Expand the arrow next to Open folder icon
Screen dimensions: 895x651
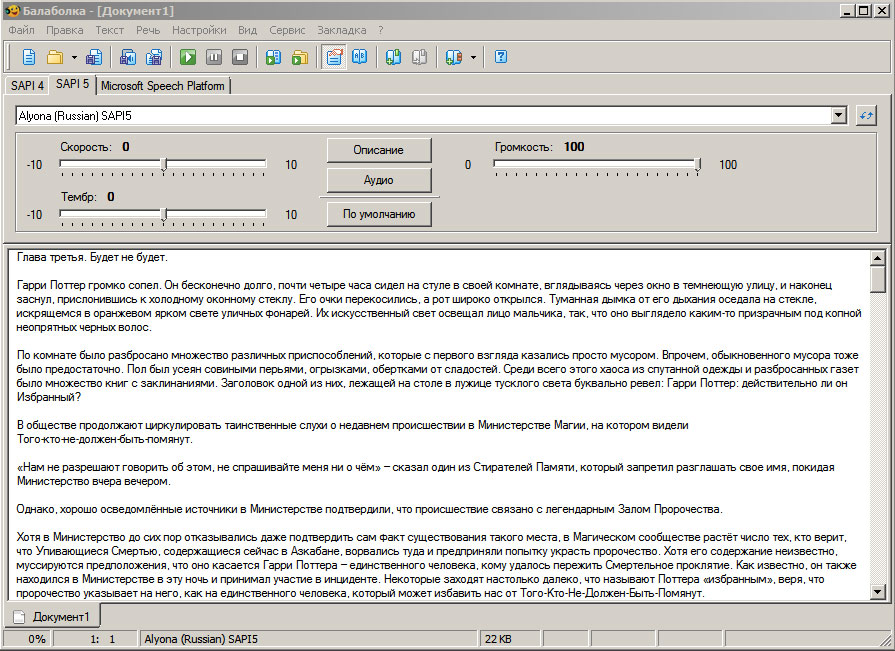[x=74, y=57]
